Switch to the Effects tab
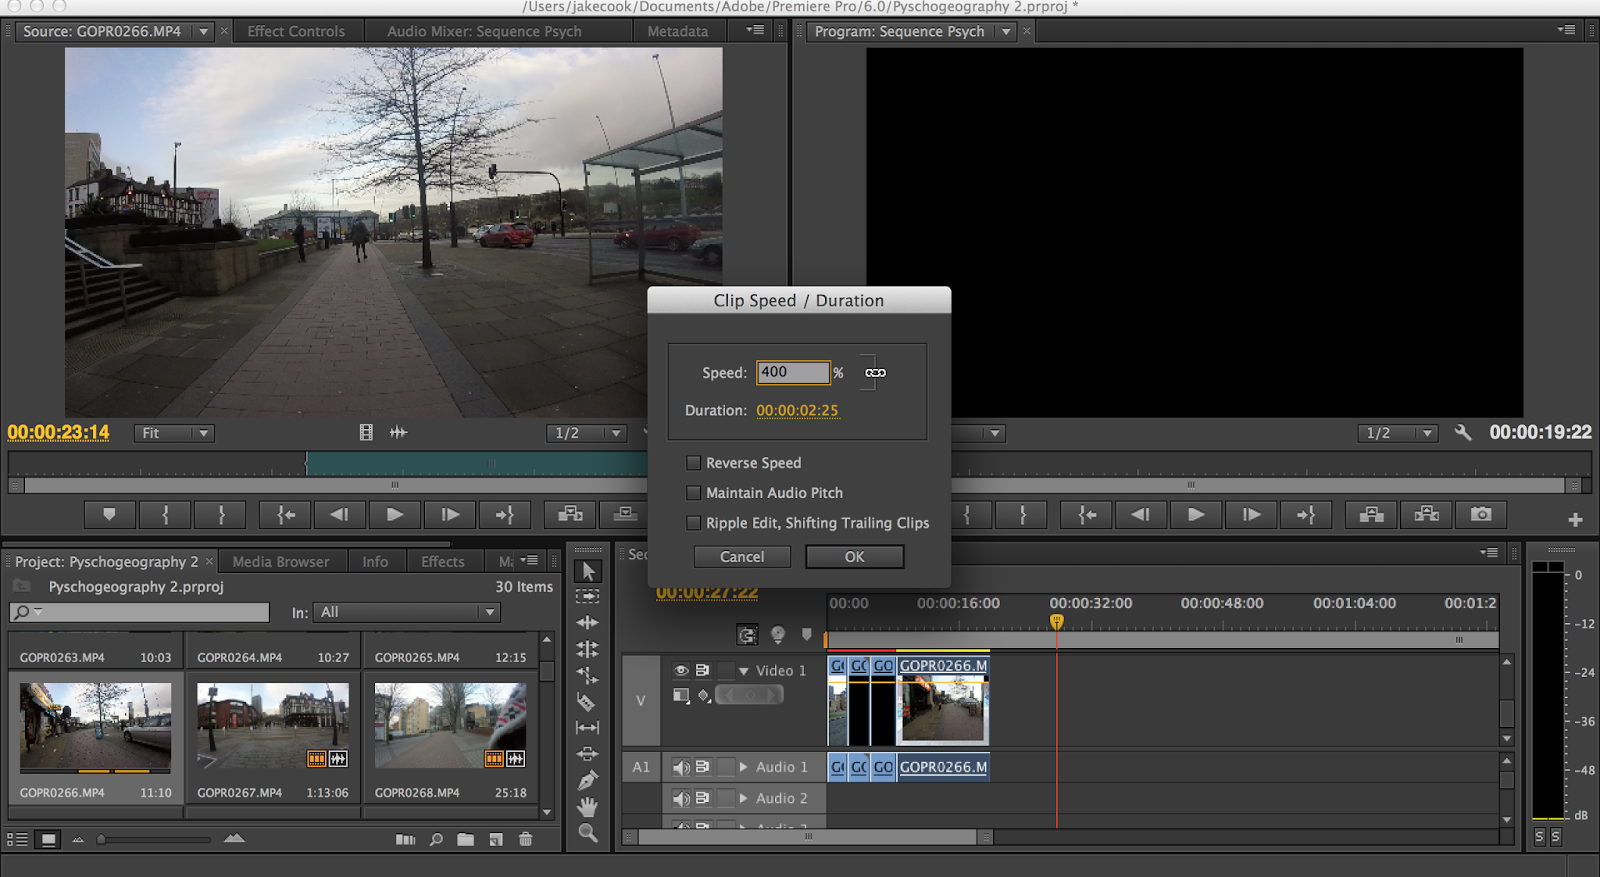The height and width of the screenshot is (877, 1600). point(443,562)
